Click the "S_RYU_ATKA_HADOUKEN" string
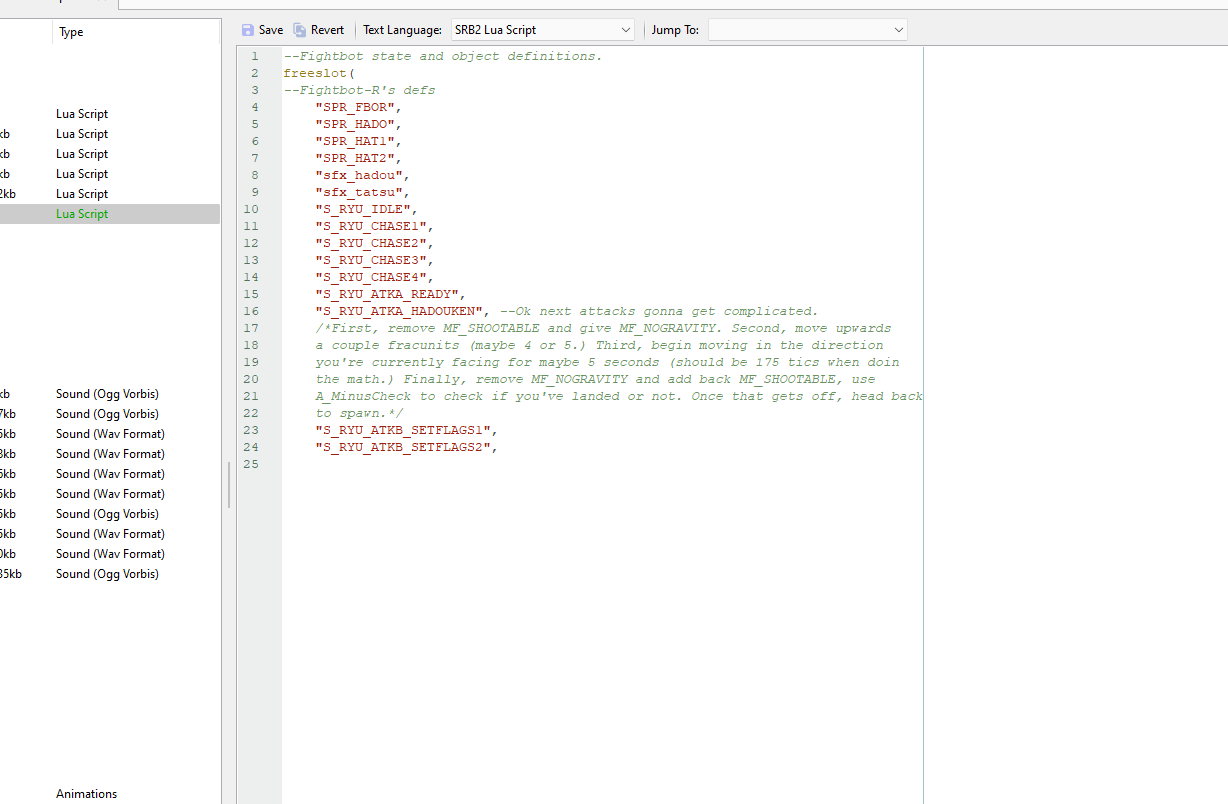1228x804 pixels. (x=399, y=311)
